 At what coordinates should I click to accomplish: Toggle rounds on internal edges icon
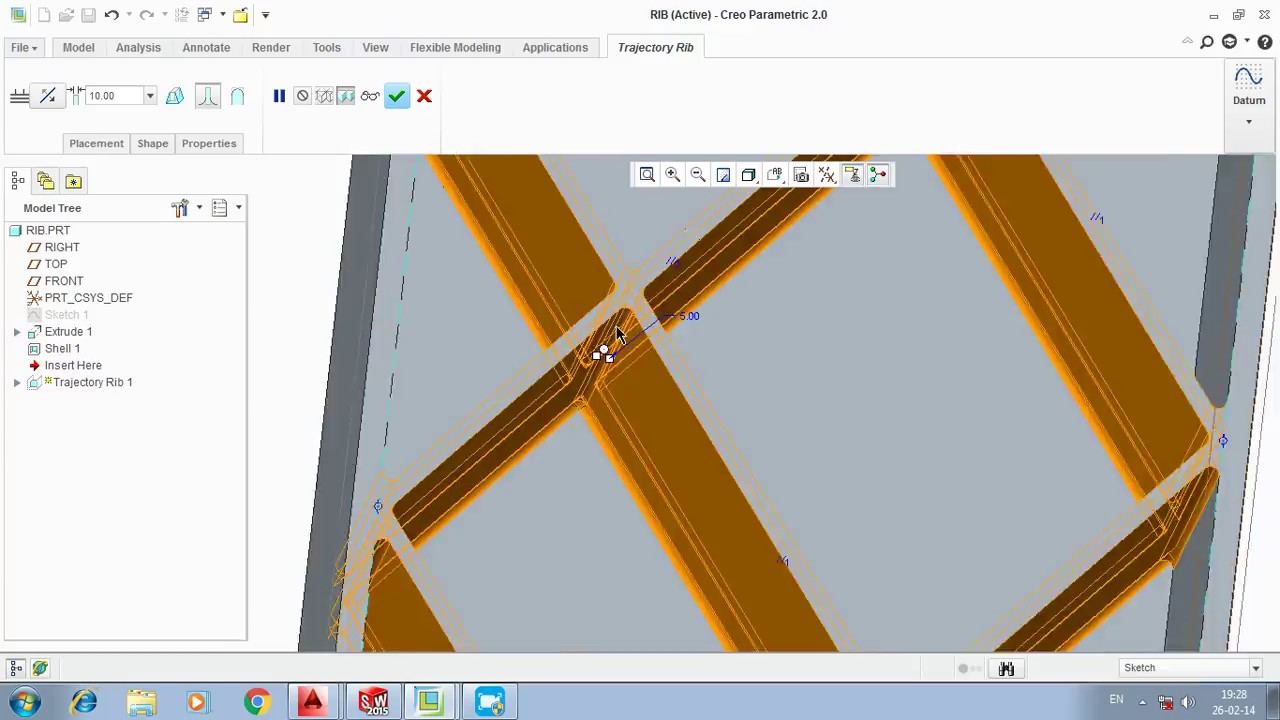(208, 96)
